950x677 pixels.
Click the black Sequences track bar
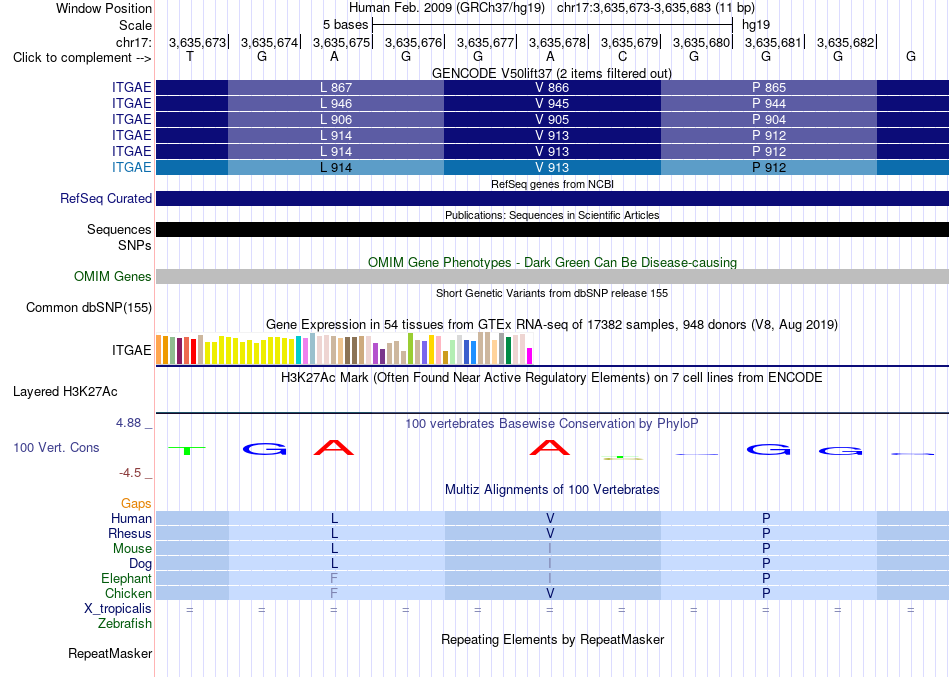pos(552,229)
